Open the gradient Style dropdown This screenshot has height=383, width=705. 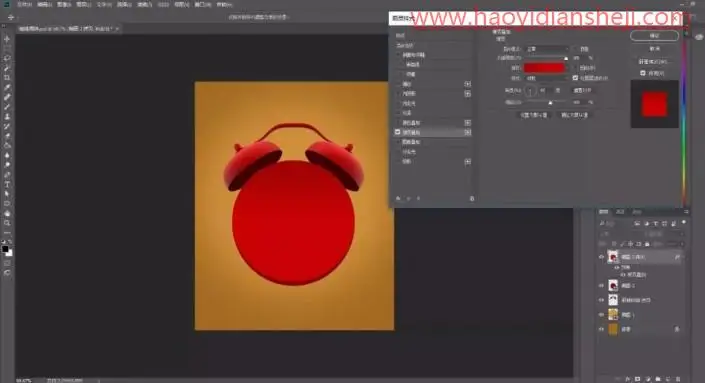tap(547, 78)
